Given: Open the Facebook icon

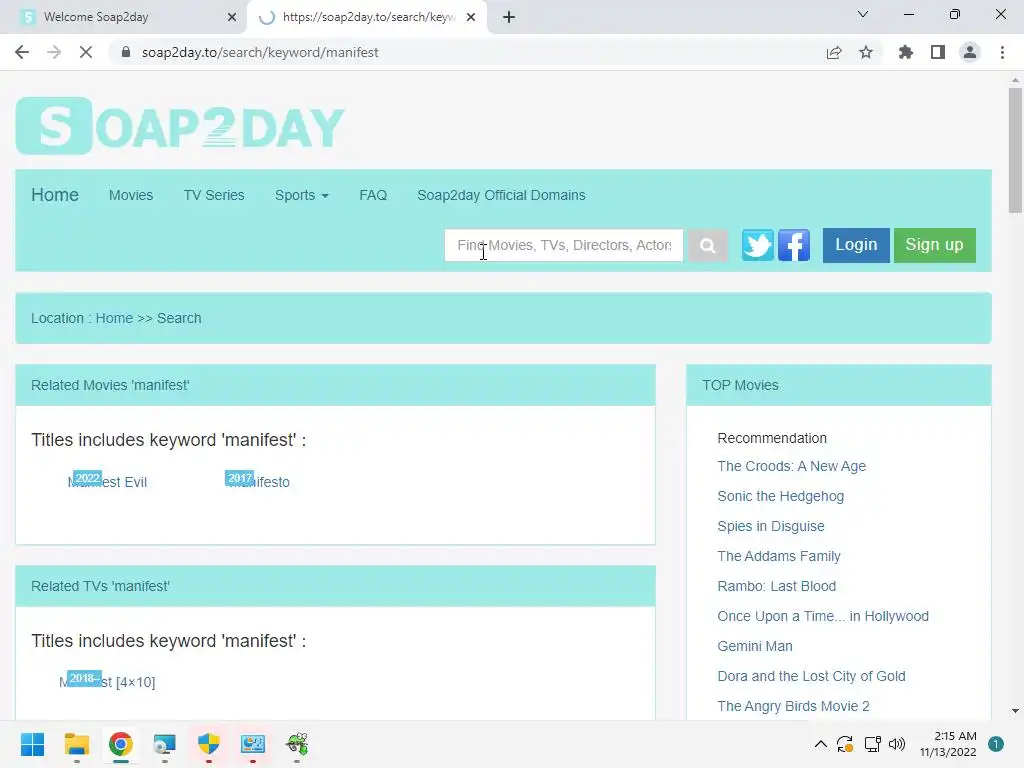Looking at the screenshot, I should [x=794, y=245].
